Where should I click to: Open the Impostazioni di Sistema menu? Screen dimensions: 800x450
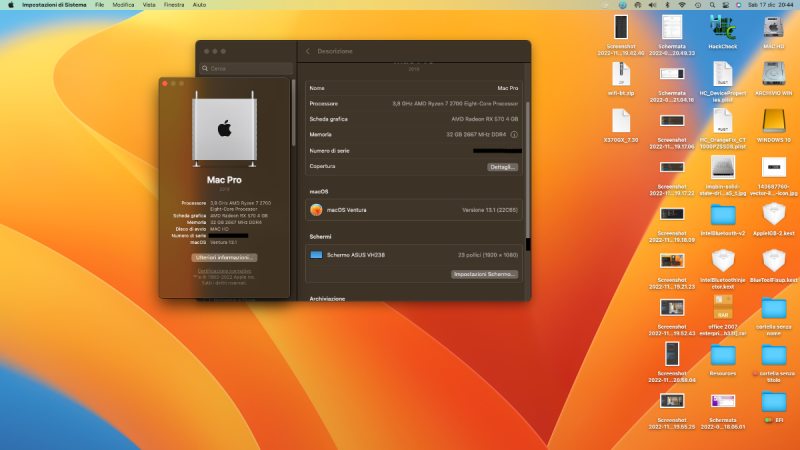(x=54, y=5)
